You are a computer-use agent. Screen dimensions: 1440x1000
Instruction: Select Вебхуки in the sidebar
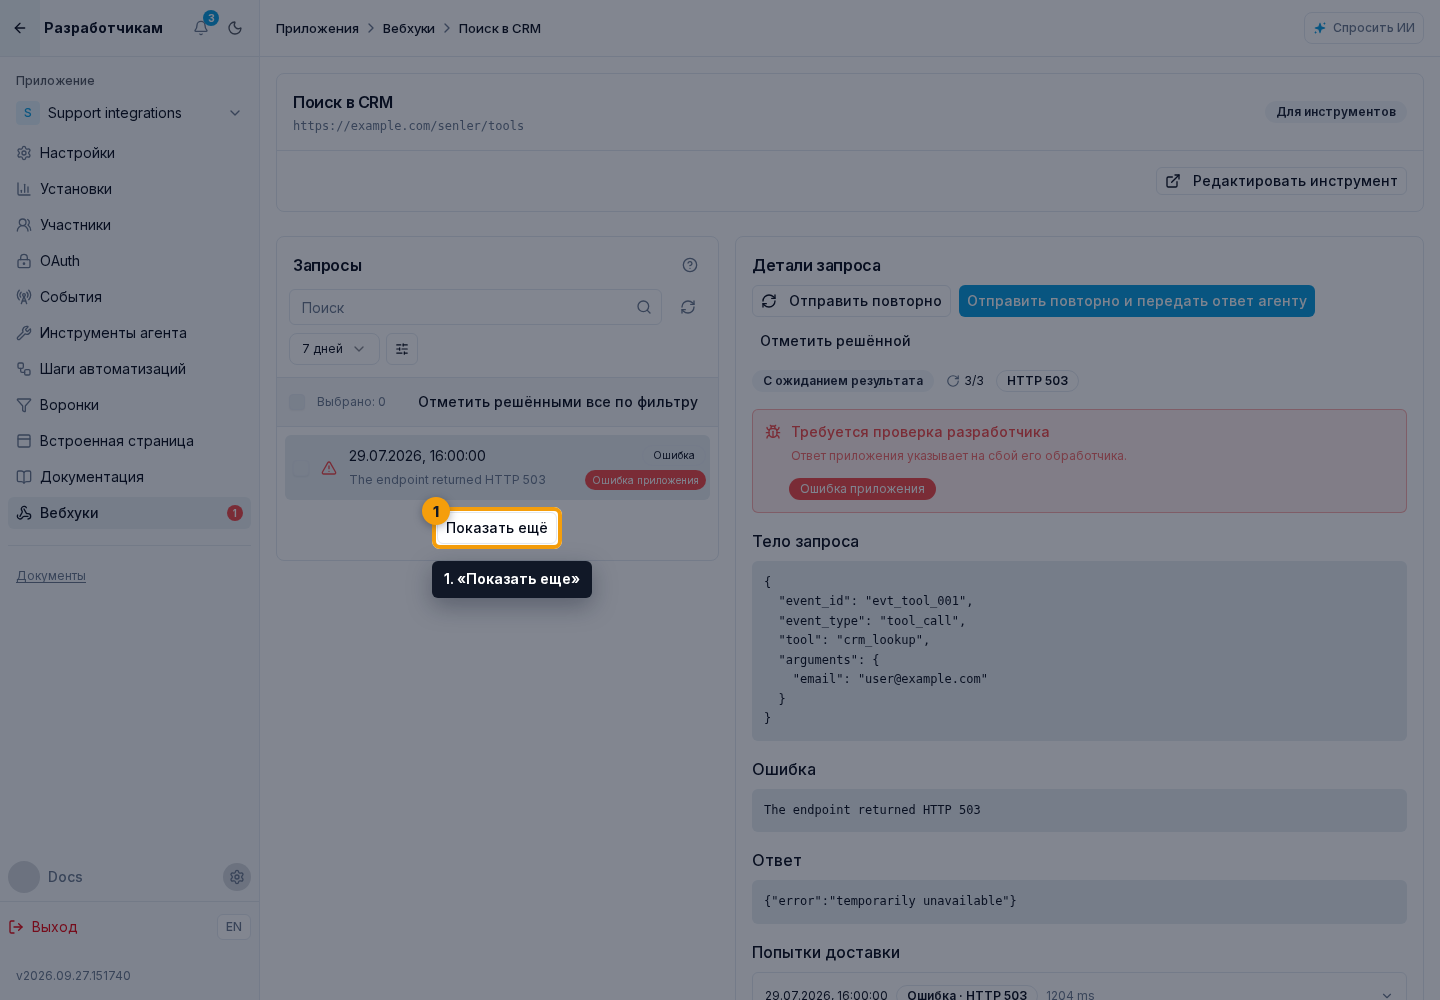129,513
